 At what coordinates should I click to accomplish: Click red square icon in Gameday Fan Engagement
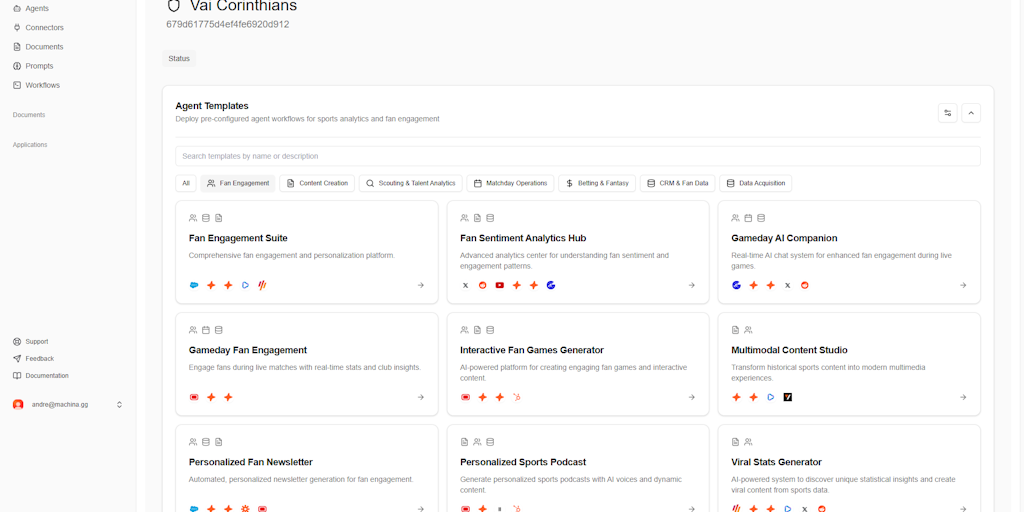194,397
